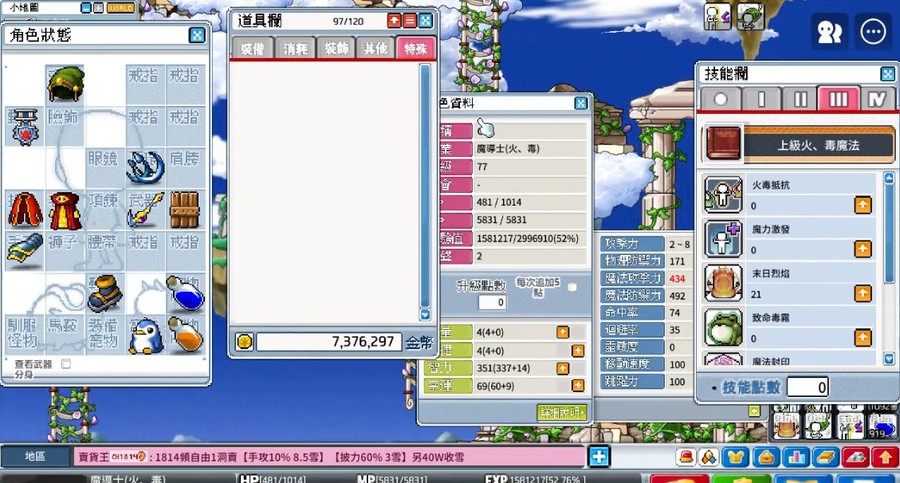
Task: Select the green hat equipment slot
Action: tap(65, 84)
